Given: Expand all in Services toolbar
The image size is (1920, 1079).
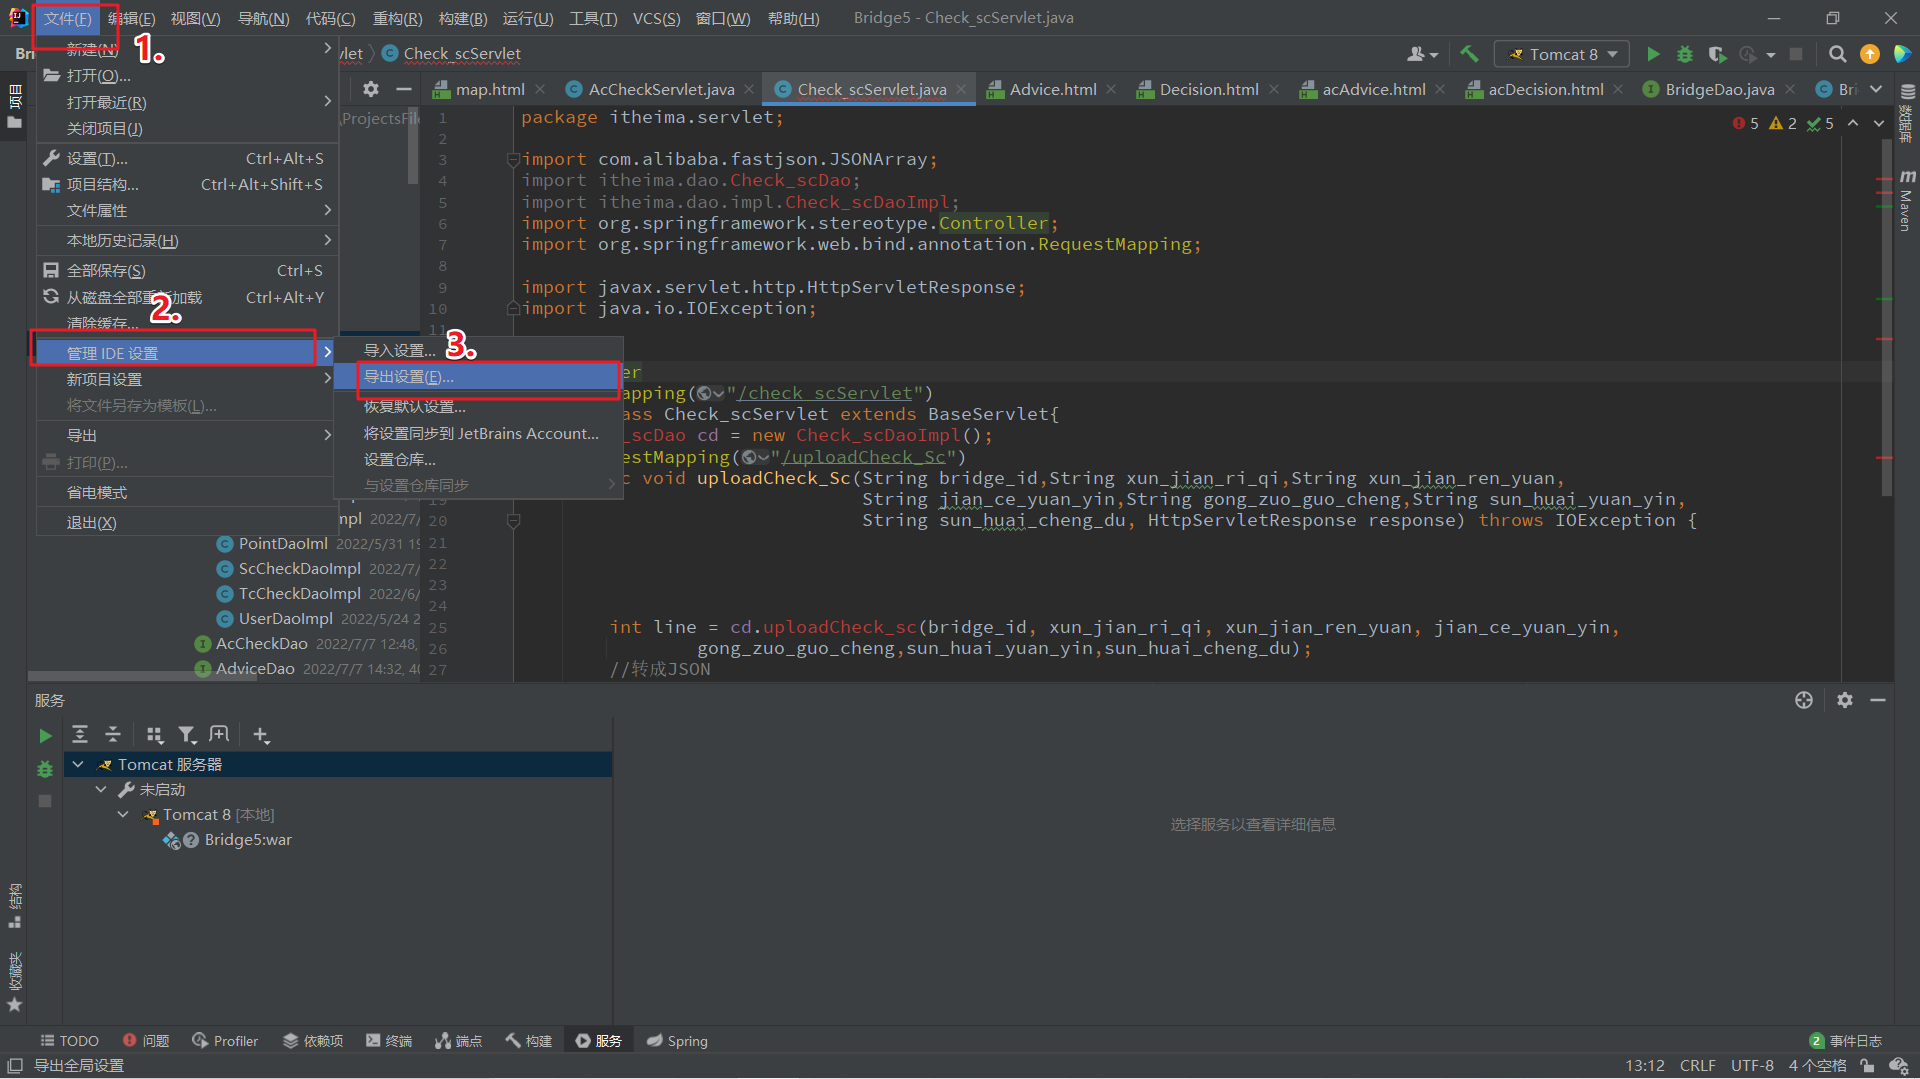Looking at the screenshot, I should 80,735.
